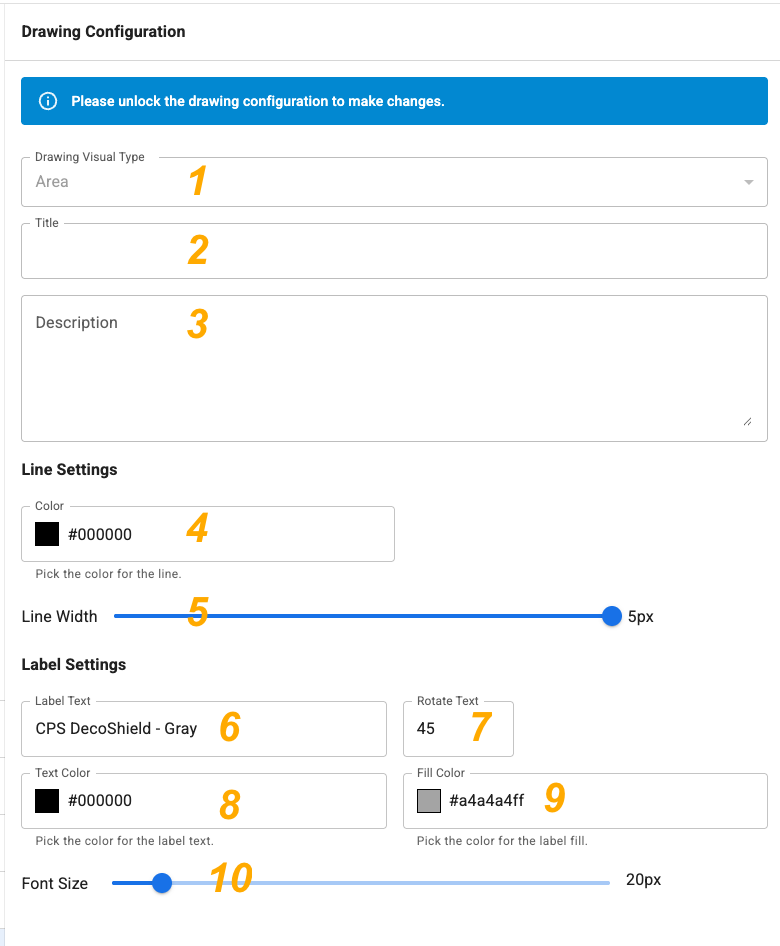The height and width of the screenshot is (946, 780).
Task: Click the Line Width slider track
Action: pyautogui.click(x=362, y=616)
